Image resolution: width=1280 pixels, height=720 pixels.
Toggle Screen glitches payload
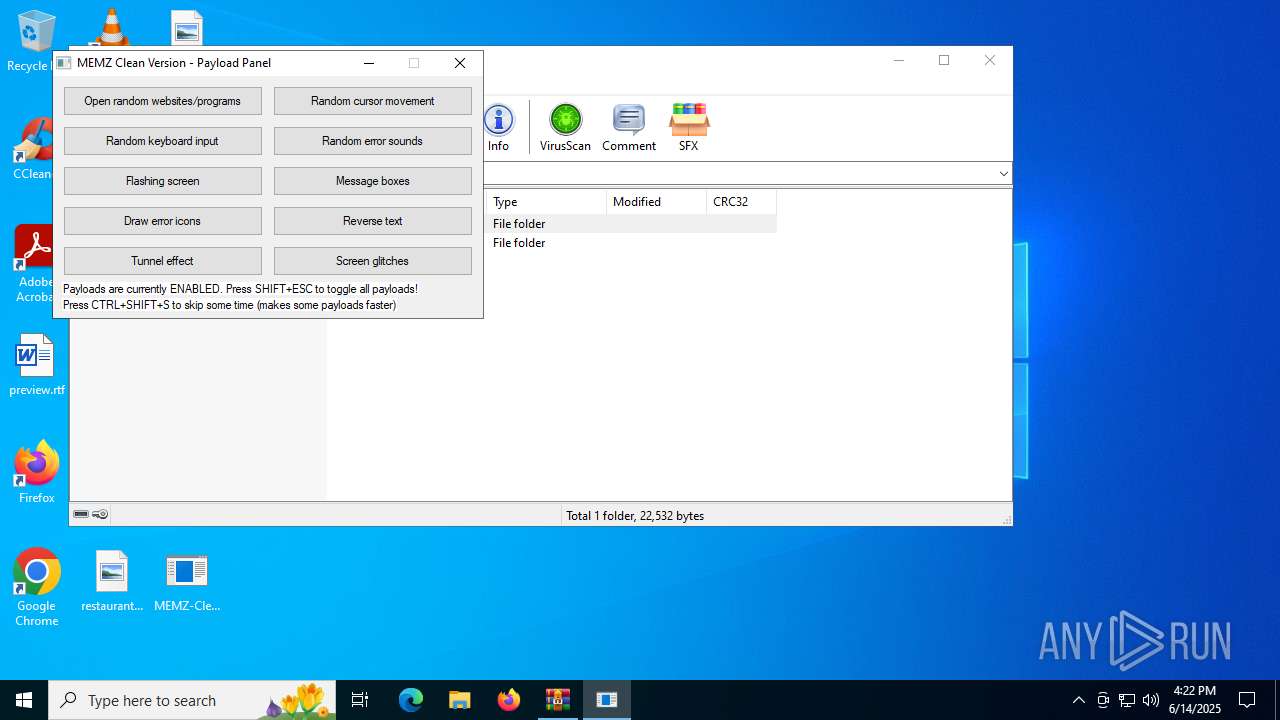pyautogui.click(x=373, y=261)
